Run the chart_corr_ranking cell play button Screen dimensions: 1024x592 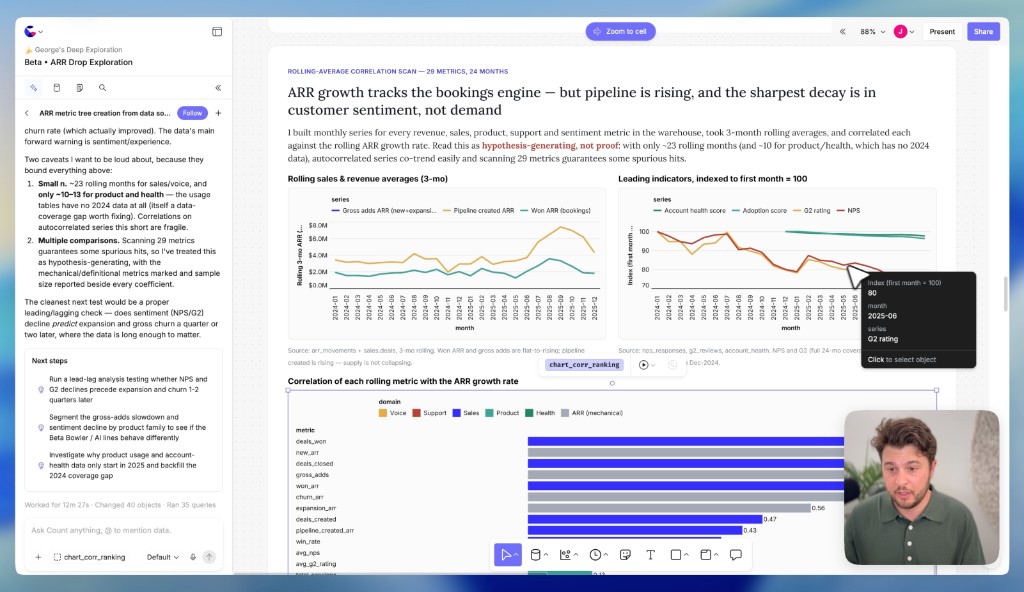pos(643,365)
